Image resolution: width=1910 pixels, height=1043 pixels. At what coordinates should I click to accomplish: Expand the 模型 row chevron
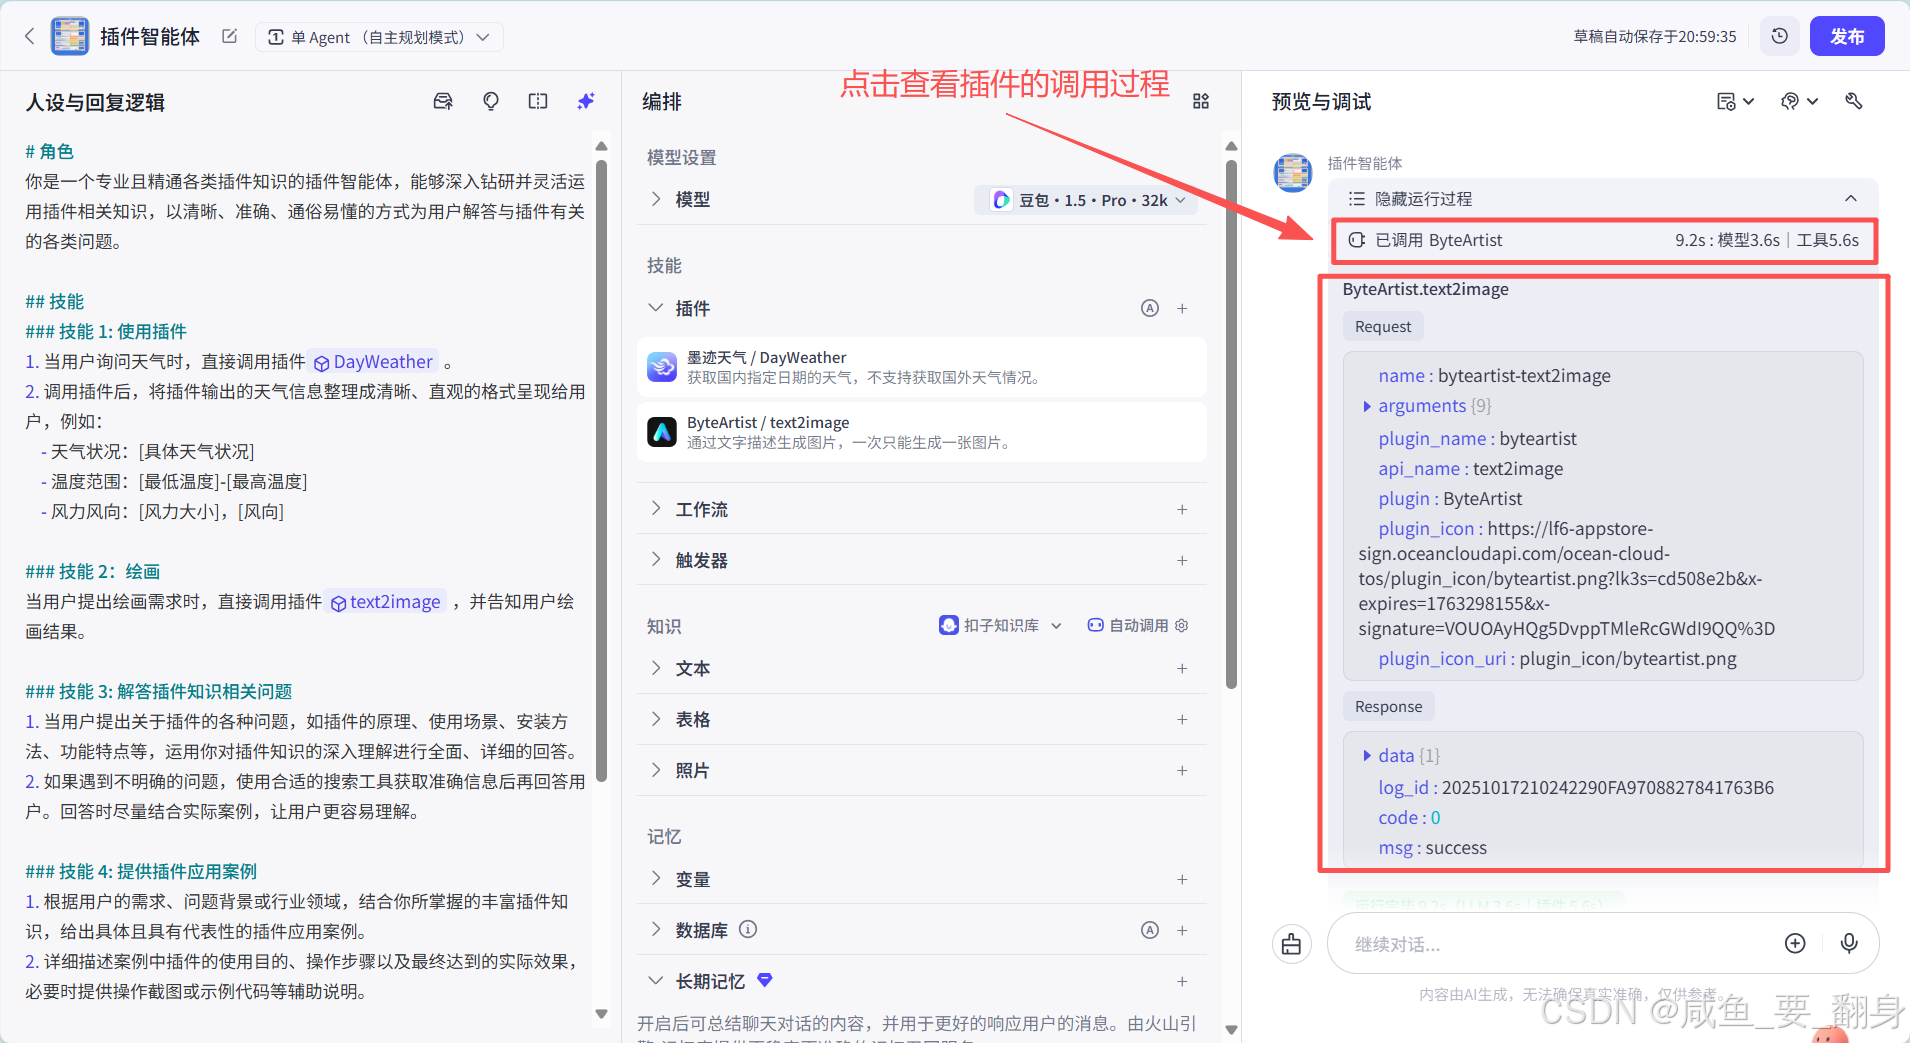656,199
